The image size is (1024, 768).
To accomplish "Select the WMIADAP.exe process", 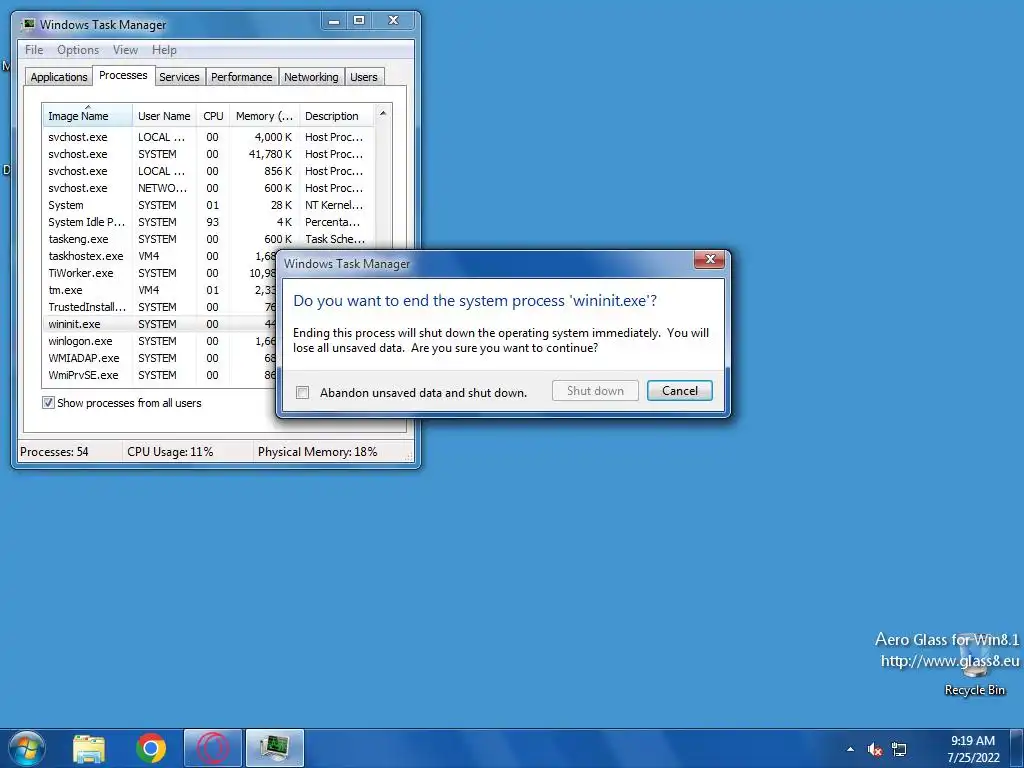I will pyautogui.click(x=160, y=358).
